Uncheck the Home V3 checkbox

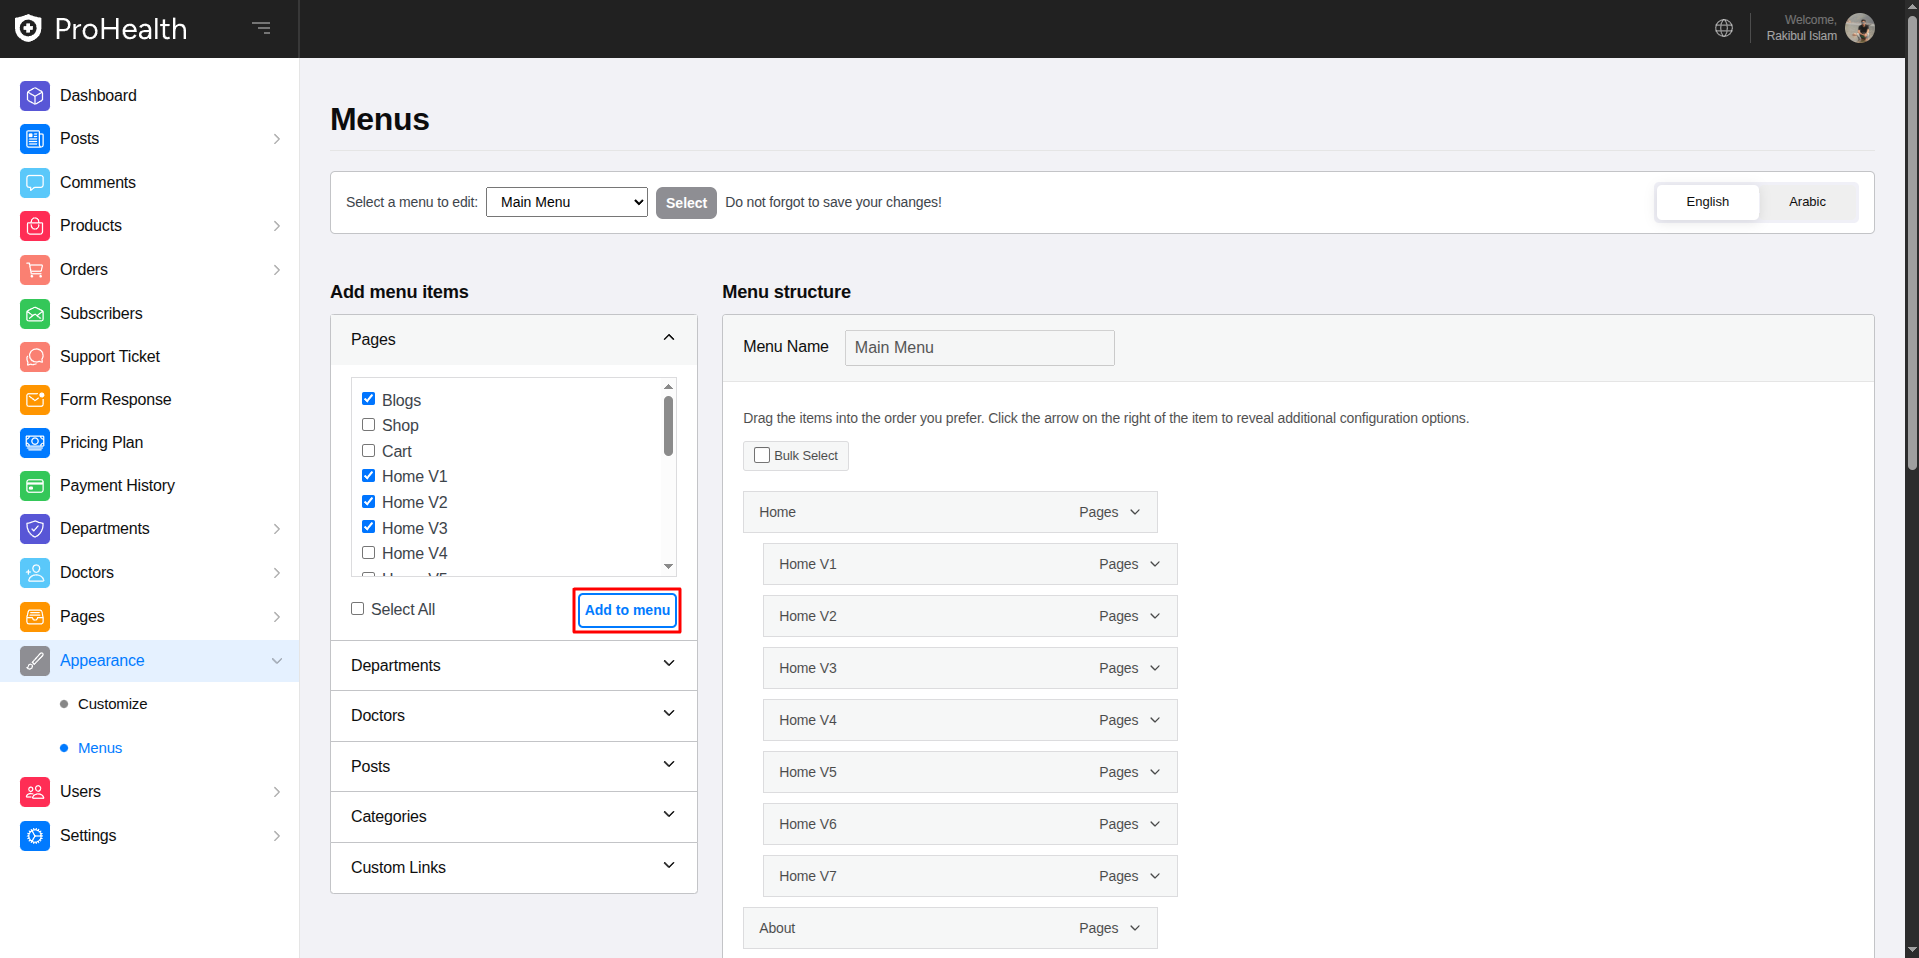coord(368,527)
